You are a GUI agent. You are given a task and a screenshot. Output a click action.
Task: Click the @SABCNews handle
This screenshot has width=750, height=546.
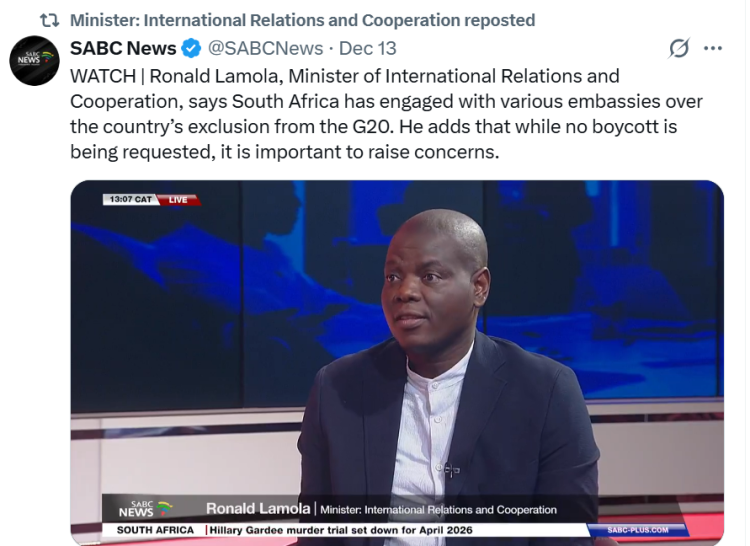265,48
